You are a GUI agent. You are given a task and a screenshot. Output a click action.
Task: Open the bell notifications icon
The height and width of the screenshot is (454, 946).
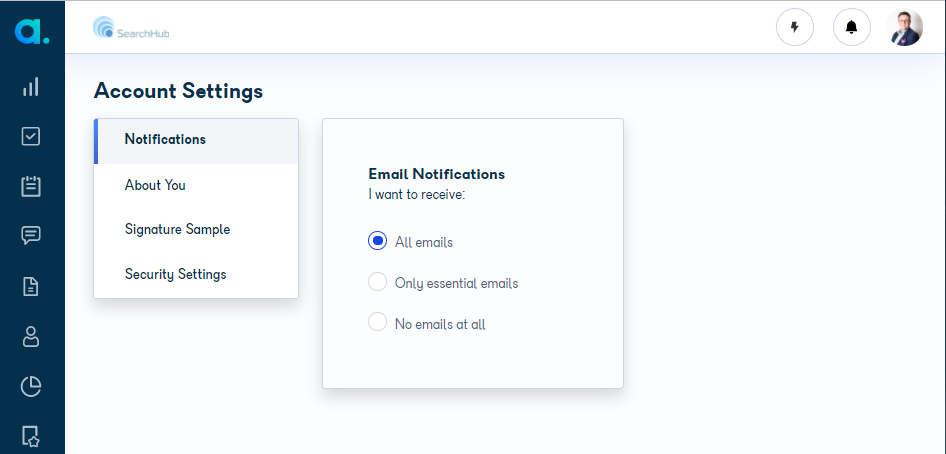point(852,27)
